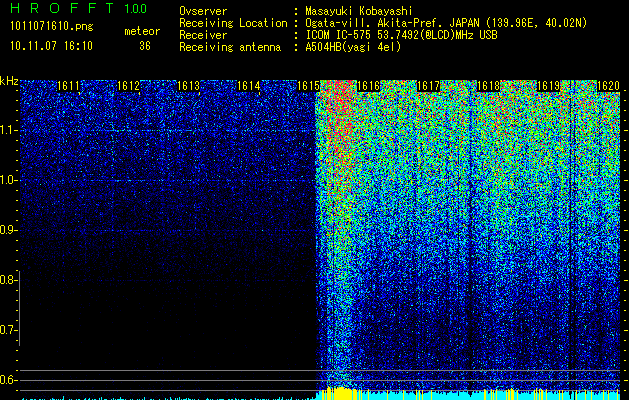Click the 1615 time marker
The width and height of the screenshot is (629, 400).
[x=308, y=86]
